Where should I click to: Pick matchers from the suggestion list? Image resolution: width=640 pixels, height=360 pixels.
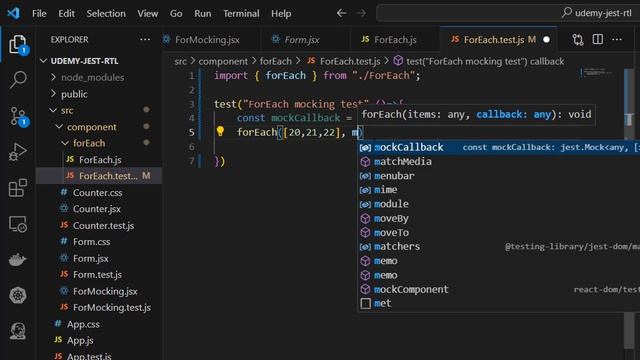(499, 247)
